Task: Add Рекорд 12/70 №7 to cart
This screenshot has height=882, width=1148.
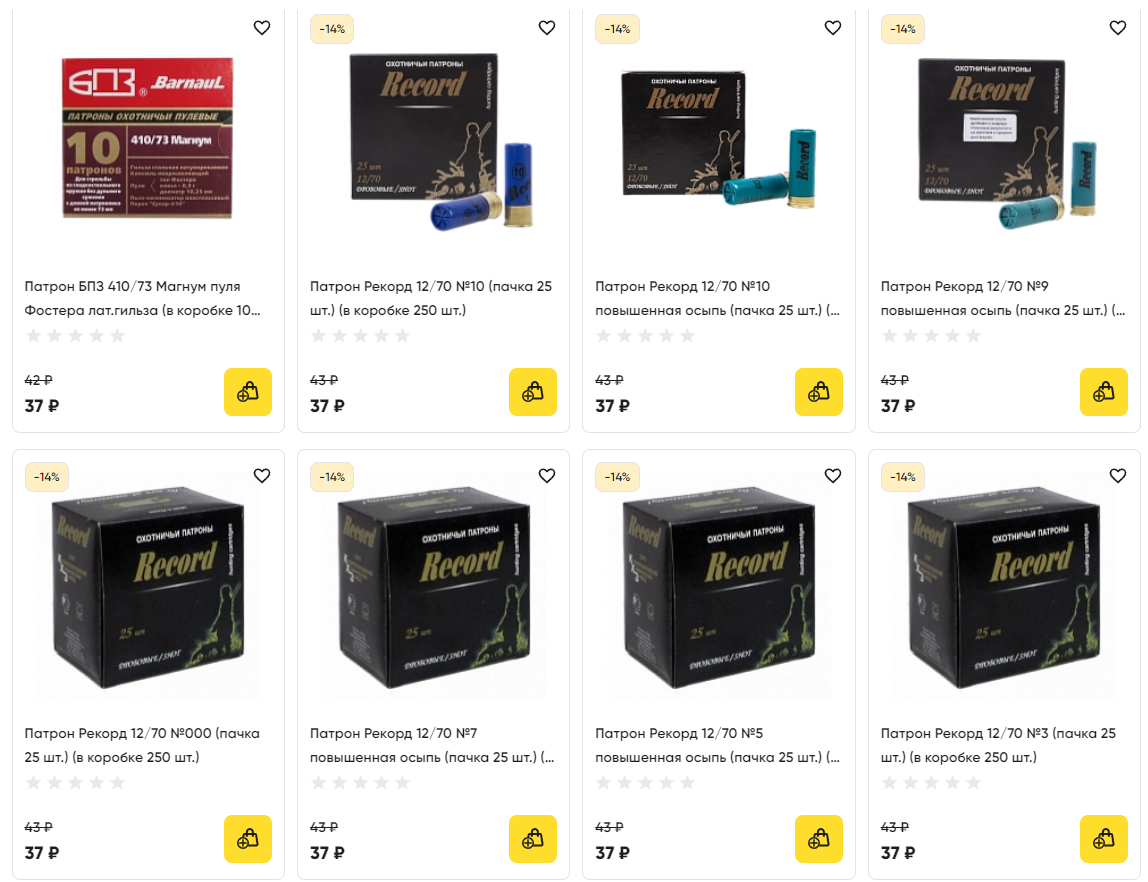Action: click(x=532, y=839)
